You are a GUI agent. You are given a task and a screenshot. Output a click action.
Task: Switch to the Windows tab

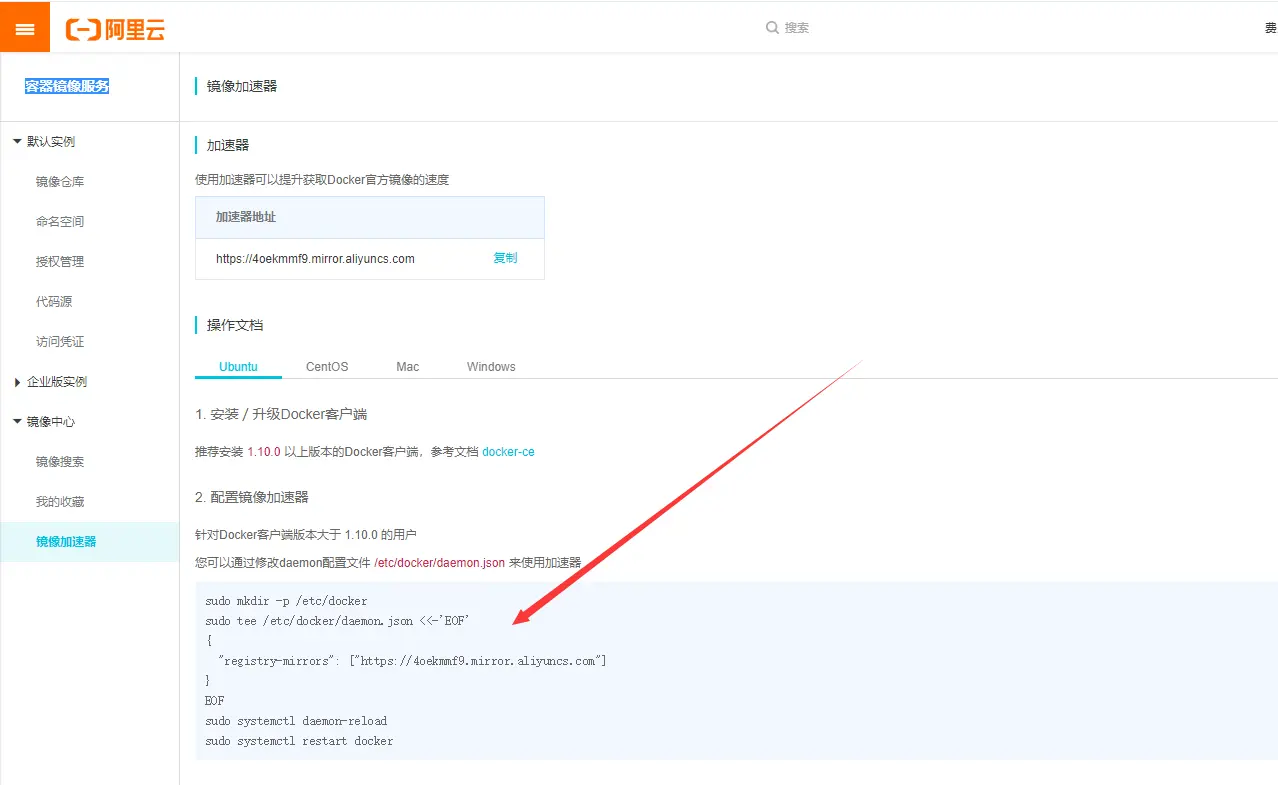pyautogui.click(x=490, y=366)
